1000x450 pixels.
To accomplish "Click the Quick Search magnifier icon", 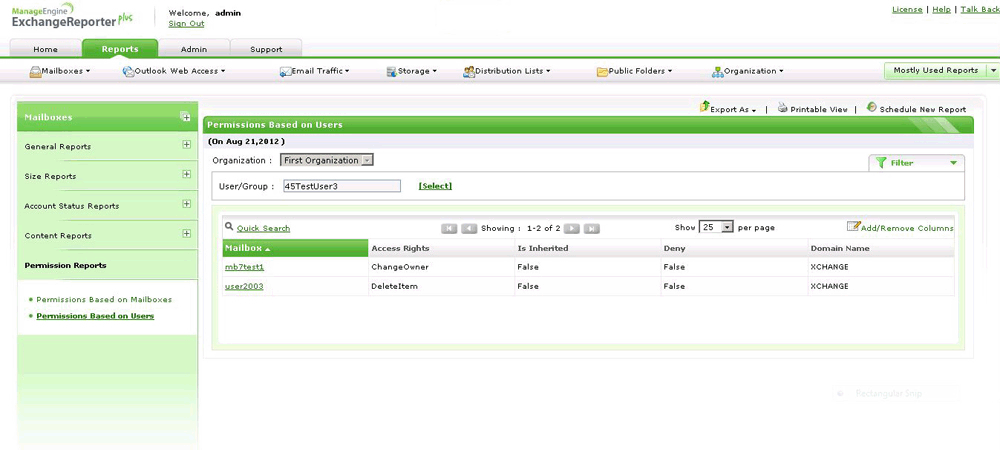I will [x=229, y=226].
